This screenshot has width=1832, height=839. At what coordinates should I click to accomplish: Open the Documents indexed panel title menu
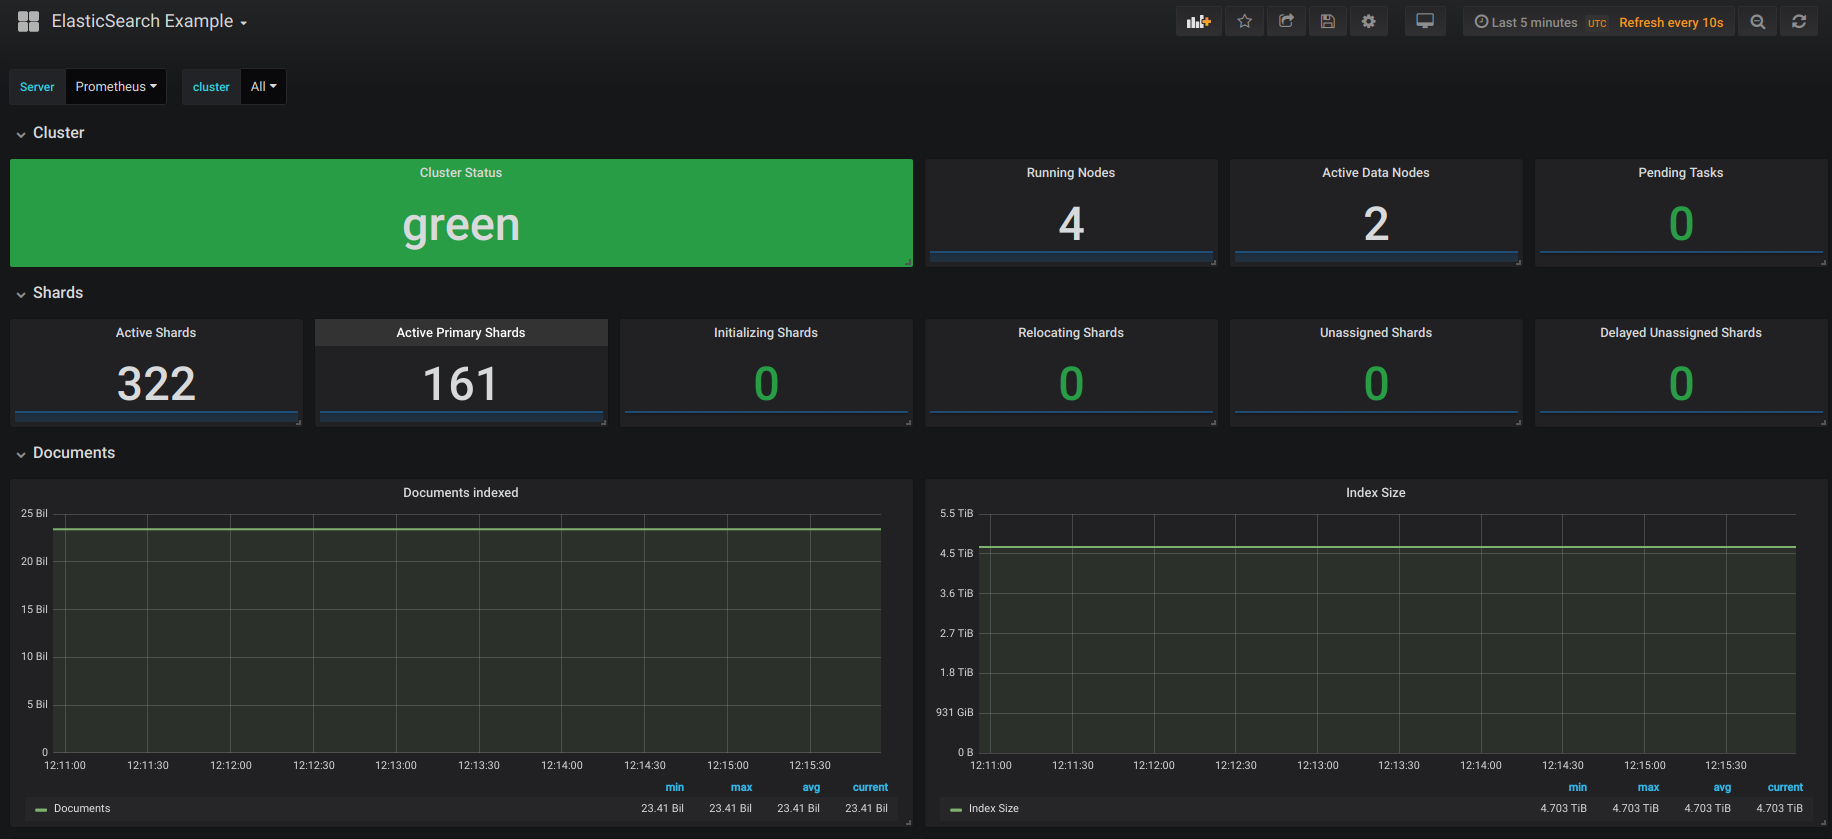pos(460,493)
